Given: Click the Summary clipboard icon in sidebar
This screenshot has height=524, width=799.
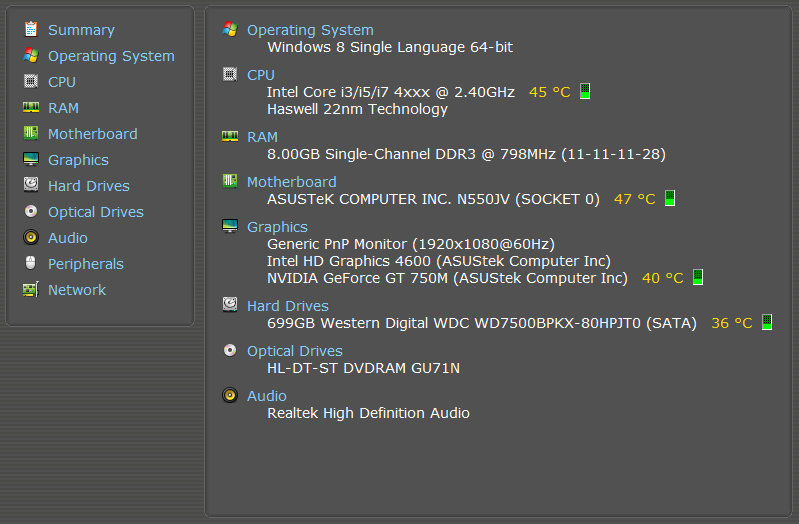Looking at the screenshot, I should (31, 29).
